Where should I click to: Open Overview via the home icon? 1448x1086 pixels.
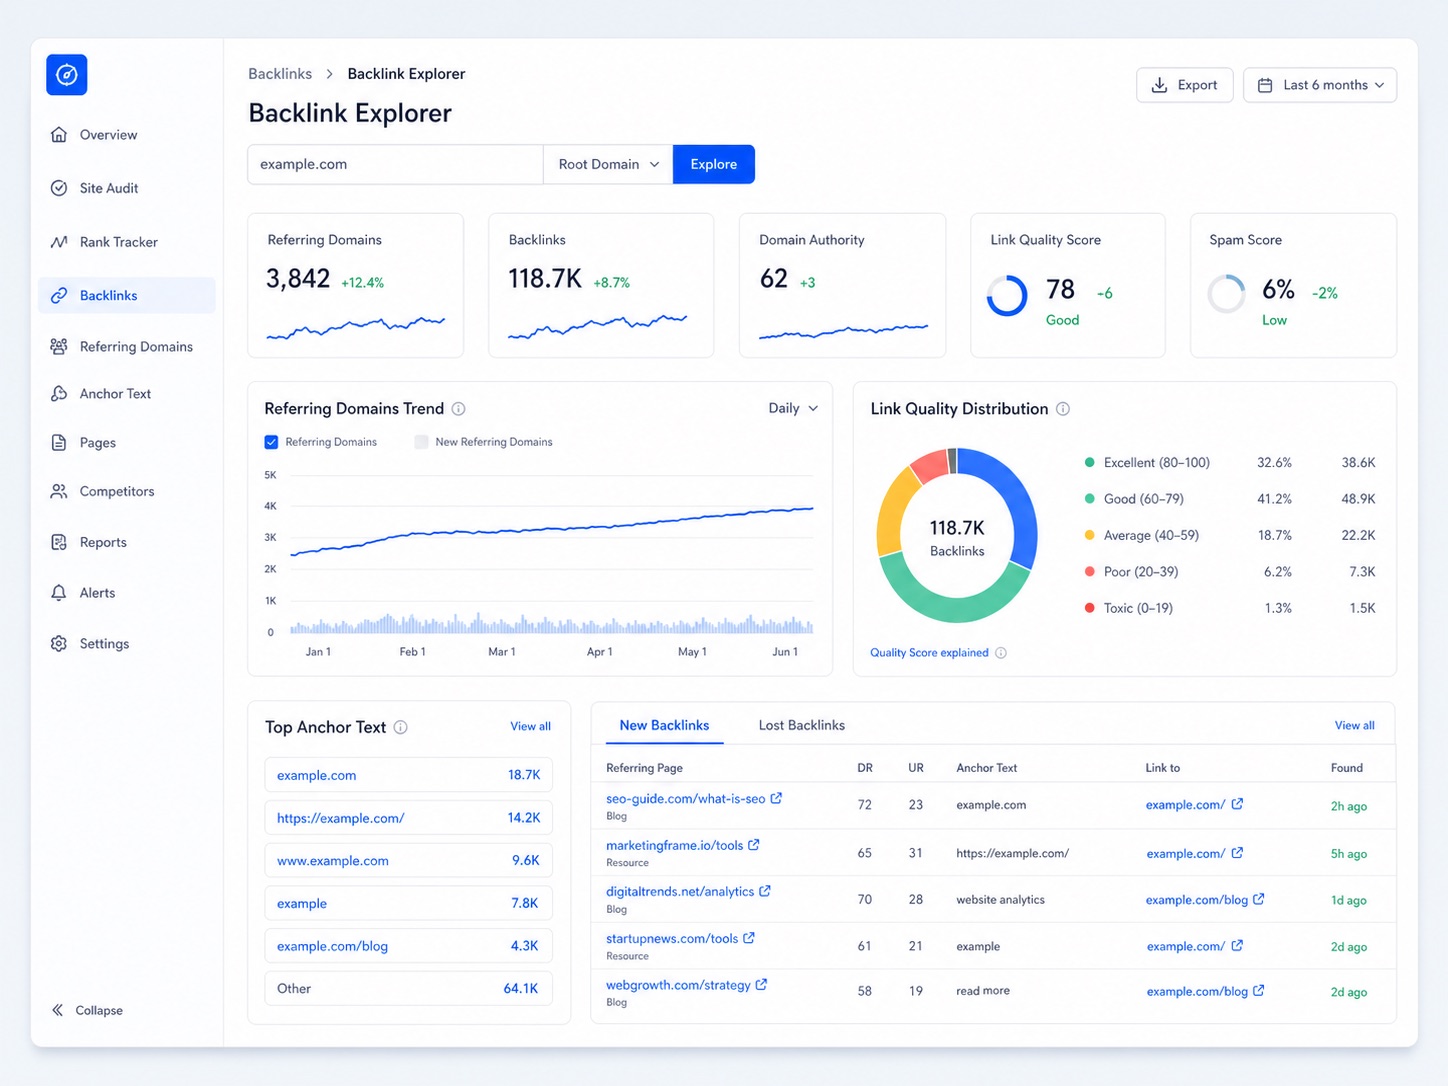tap(59, 135)
